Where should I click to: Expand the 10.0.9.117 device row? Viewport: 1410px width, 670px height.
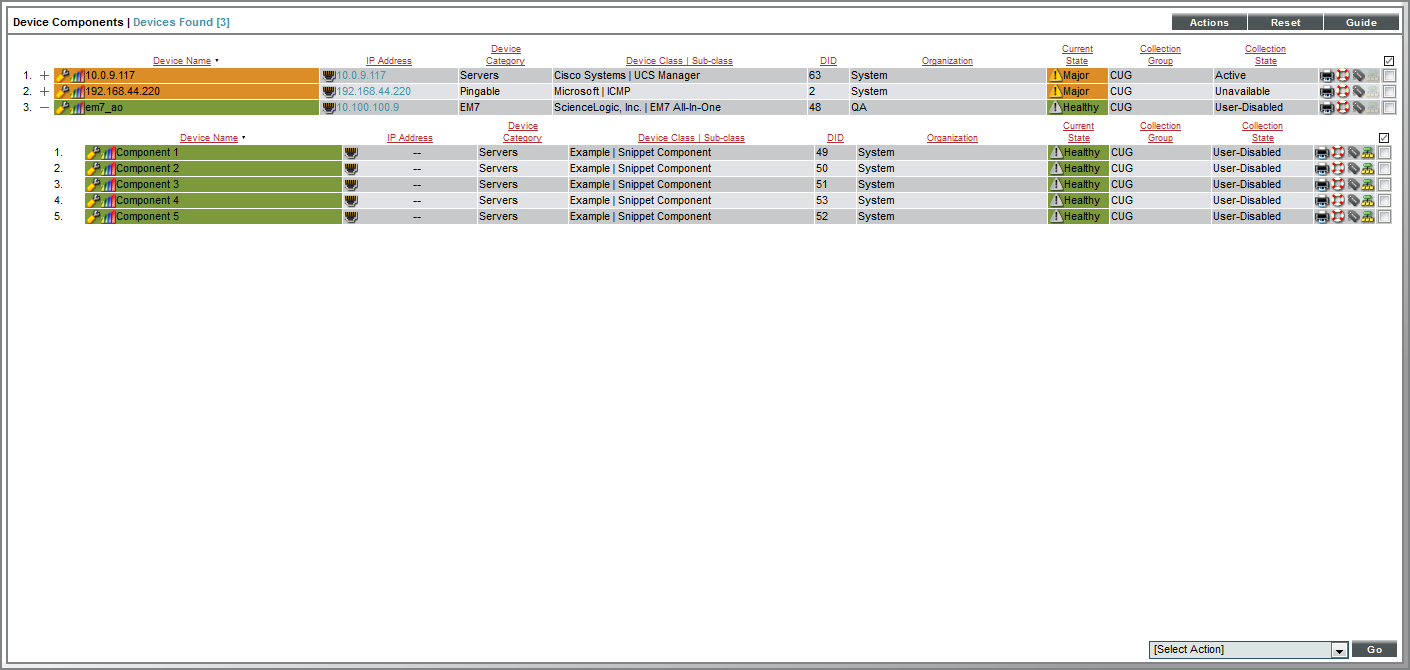[x=44, y=76]
